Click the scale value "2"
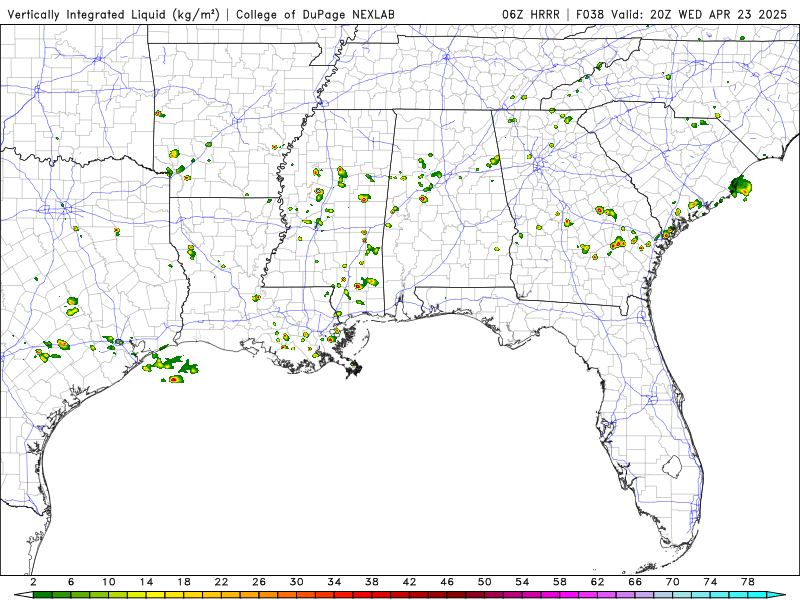Screen dimensions: 800x600 [x=33, y=582]
